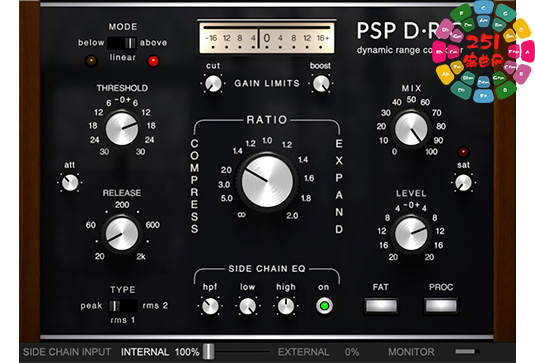Image resolution: width=535 pixels, height=363 pixels.
Task: Click the side chain high knob
Action: point(286,306)
